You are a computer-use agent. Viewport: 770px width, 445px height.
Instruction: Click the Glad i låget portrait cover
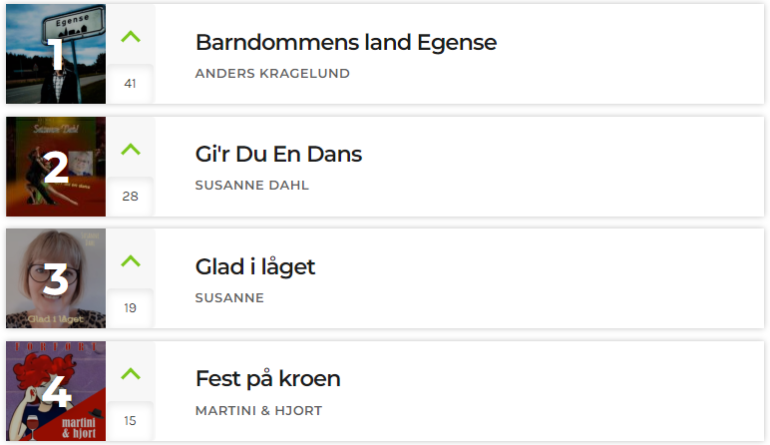56,278
